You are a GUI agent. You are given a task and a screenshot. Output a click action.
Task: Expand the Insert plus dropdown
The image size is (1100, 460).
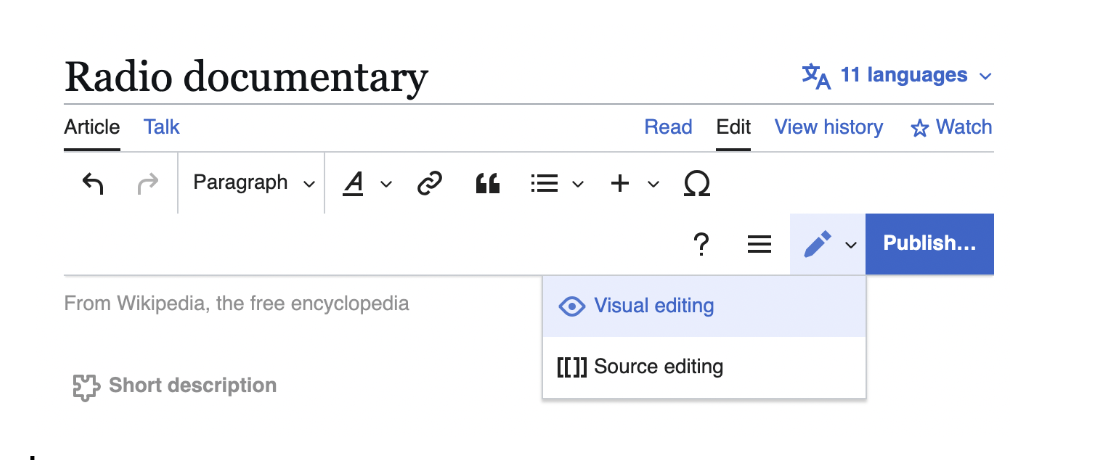(635, 184)
